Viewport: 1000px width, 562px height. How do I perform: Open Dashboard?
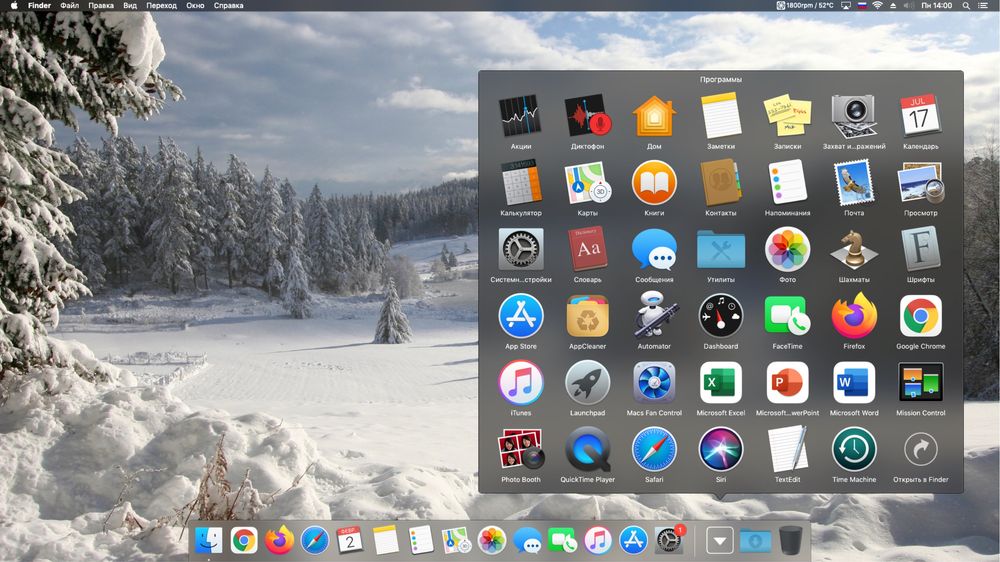pyautogui.click(x=721, y=316)
